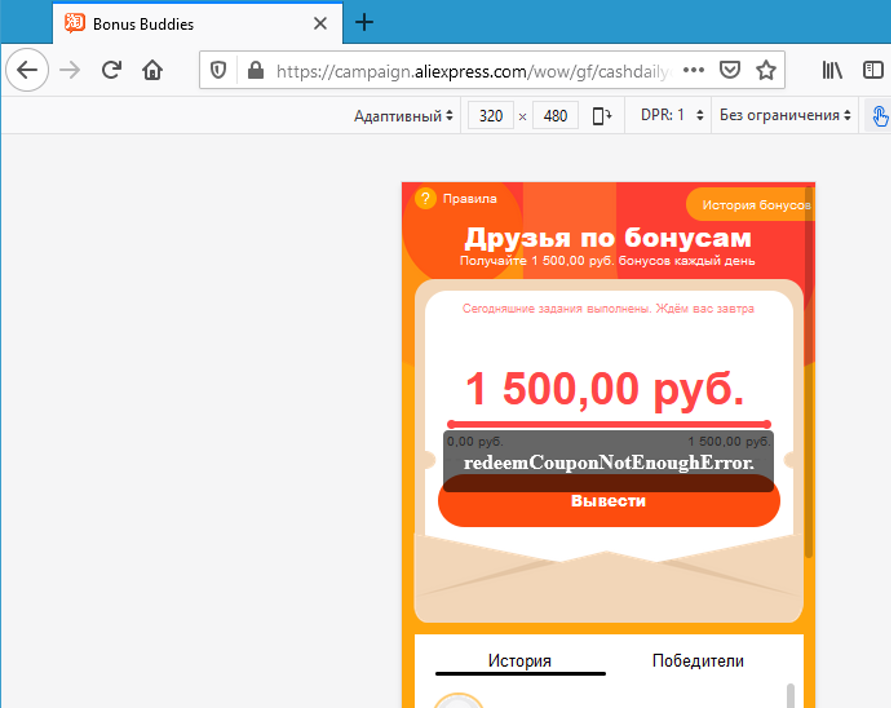
Task: Open the Без ограничения throttling dropdown
Action: (x=785, y=115)
